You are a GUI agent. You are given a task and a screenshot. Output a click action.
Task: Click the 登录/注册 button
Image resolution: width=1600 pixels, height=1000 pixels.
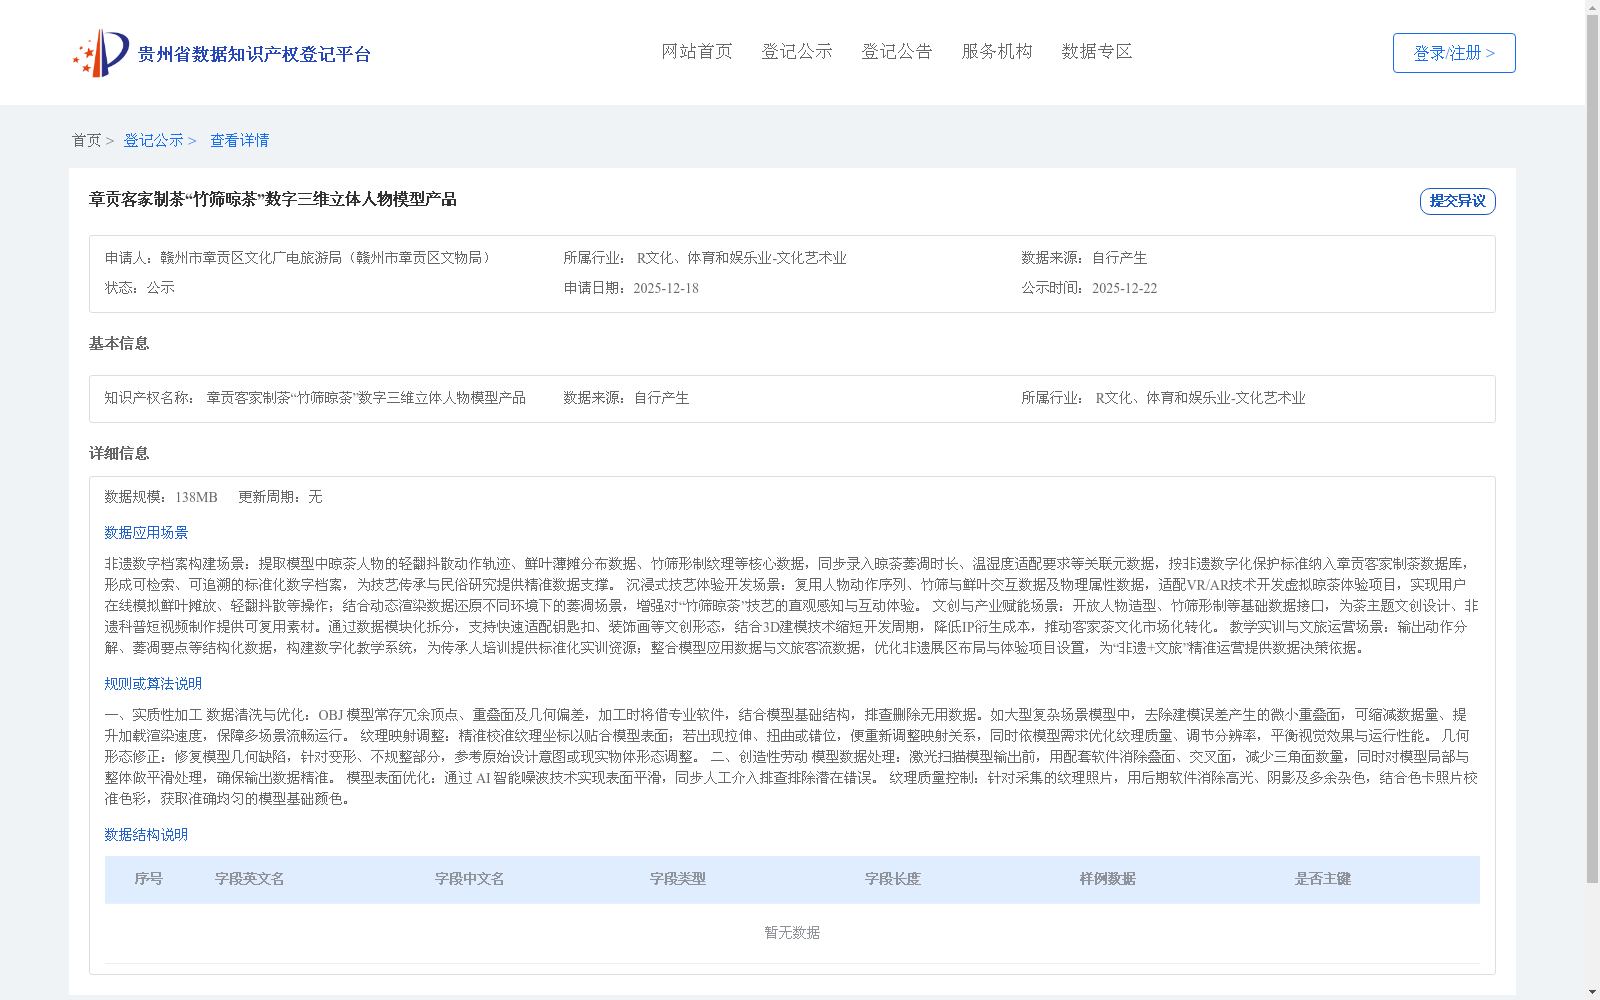pyautogui.click(x=1454, y=53)
